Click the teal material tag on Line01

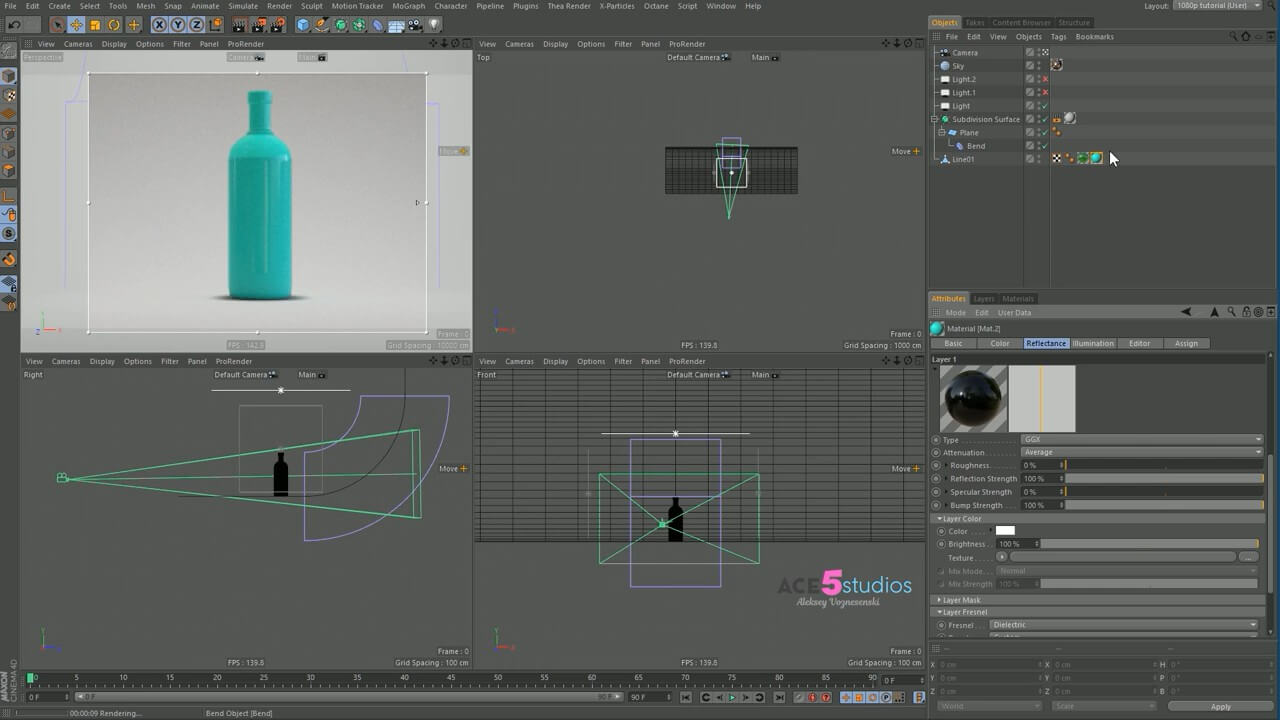pos(1096,158)
